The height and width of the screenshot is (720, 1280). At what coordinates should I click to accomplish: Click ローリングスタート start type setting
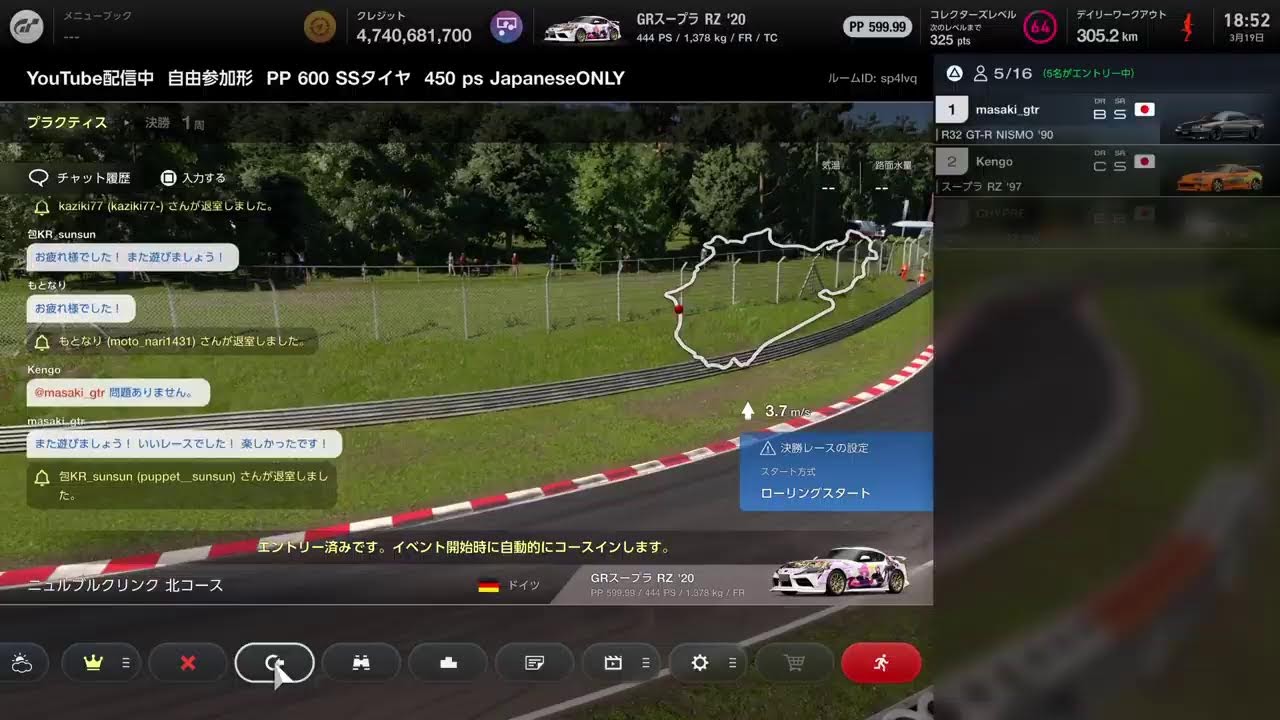click(x=815, y=493)
